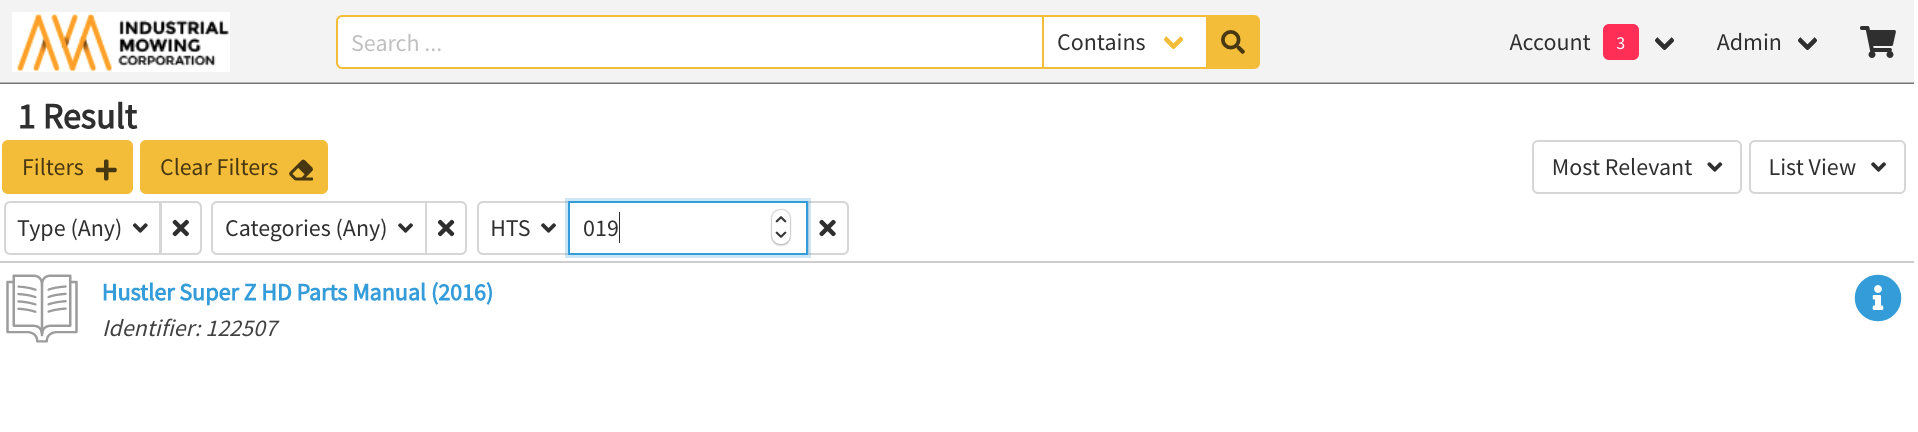Open the Admin menu
Image resolution: width=1918 pixels, height=432 pixels.
[1766, 42]
